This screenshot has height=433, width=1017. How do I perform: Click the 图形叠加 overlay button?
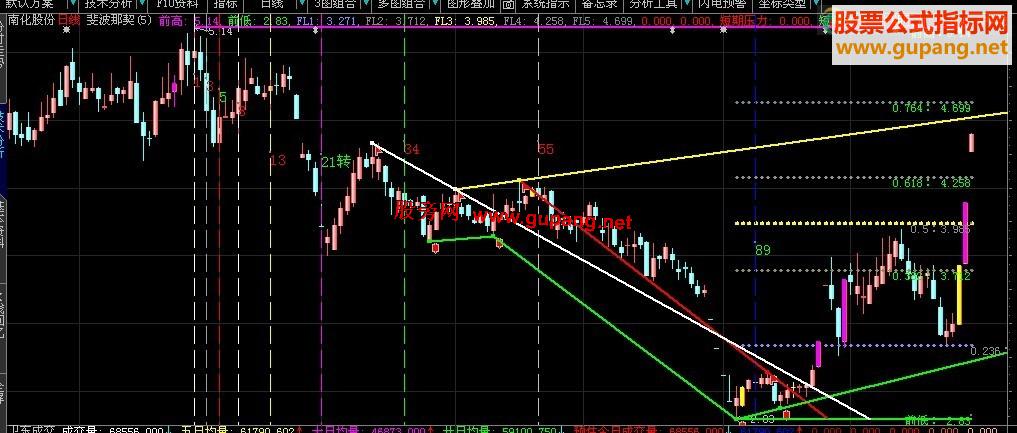click(472, 4)
